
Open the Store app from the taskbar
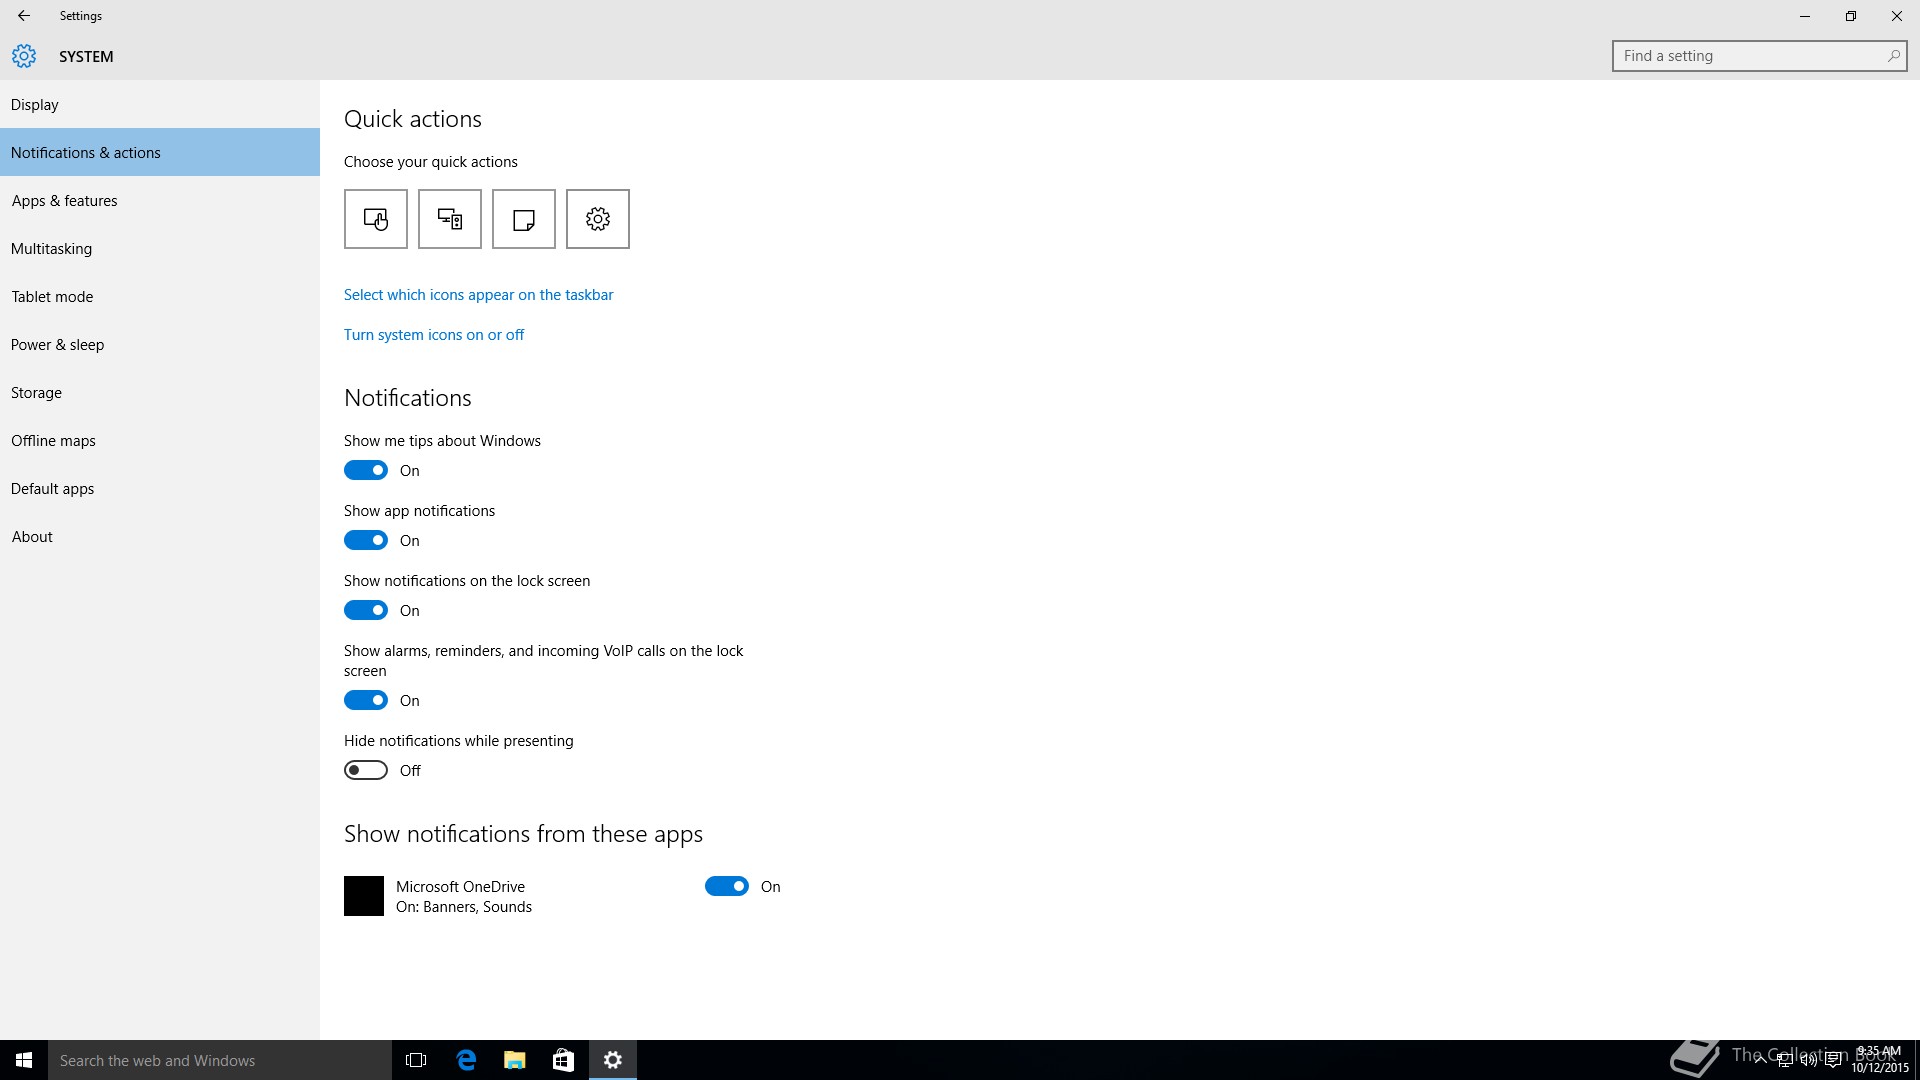click(563, 1060)
